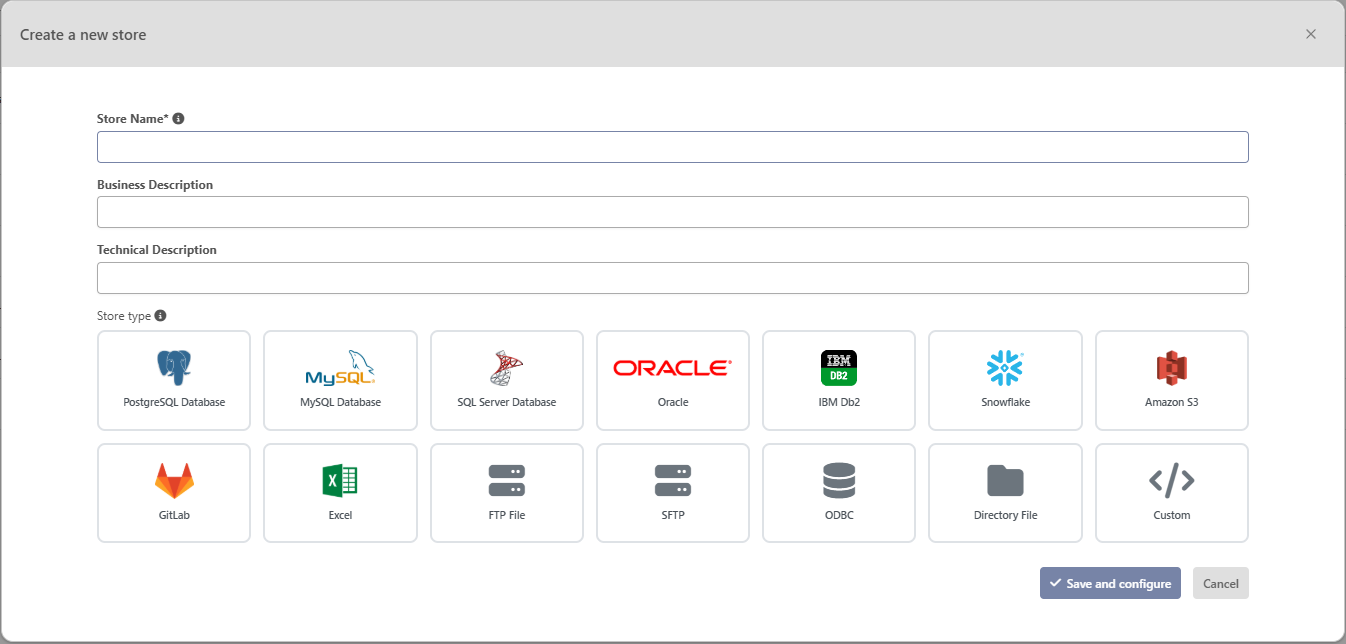This screenshot has width=1346, height=644.
Task: Click the 'Create a new store' title text
Action: pyautogui.click(x=83, y=35)
